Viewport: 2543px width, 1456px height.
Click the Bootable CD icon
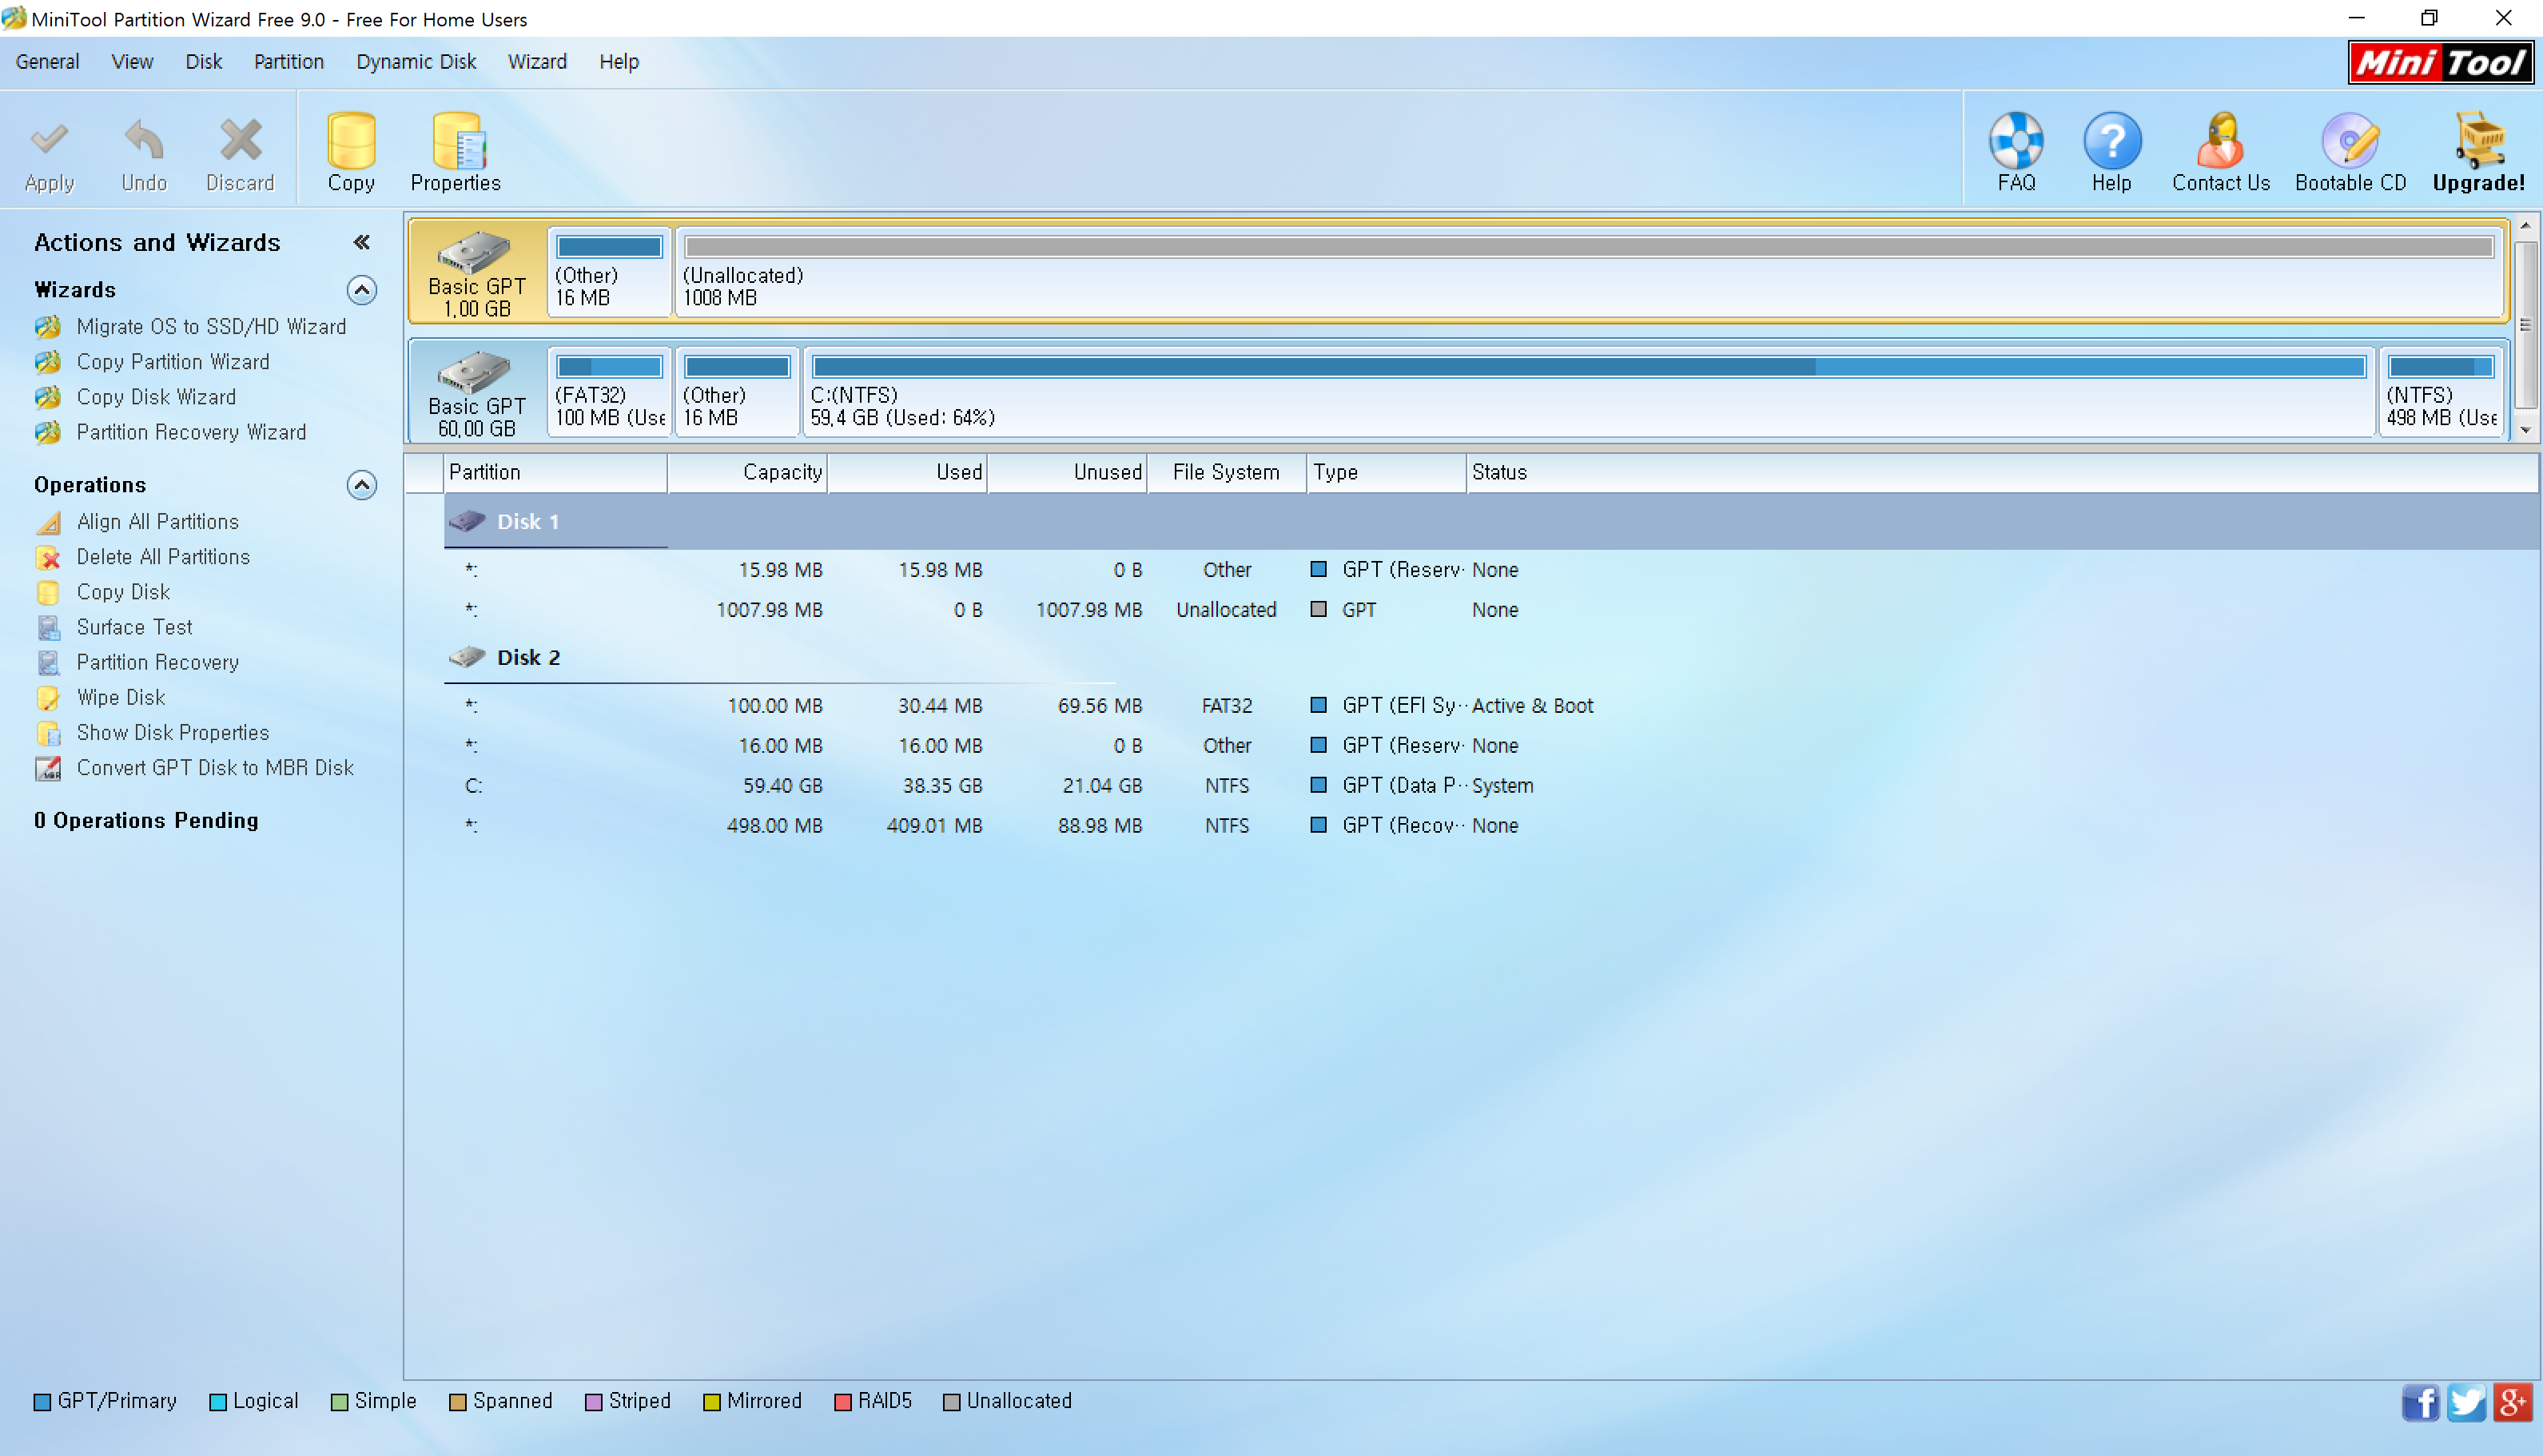point(2350,150)
